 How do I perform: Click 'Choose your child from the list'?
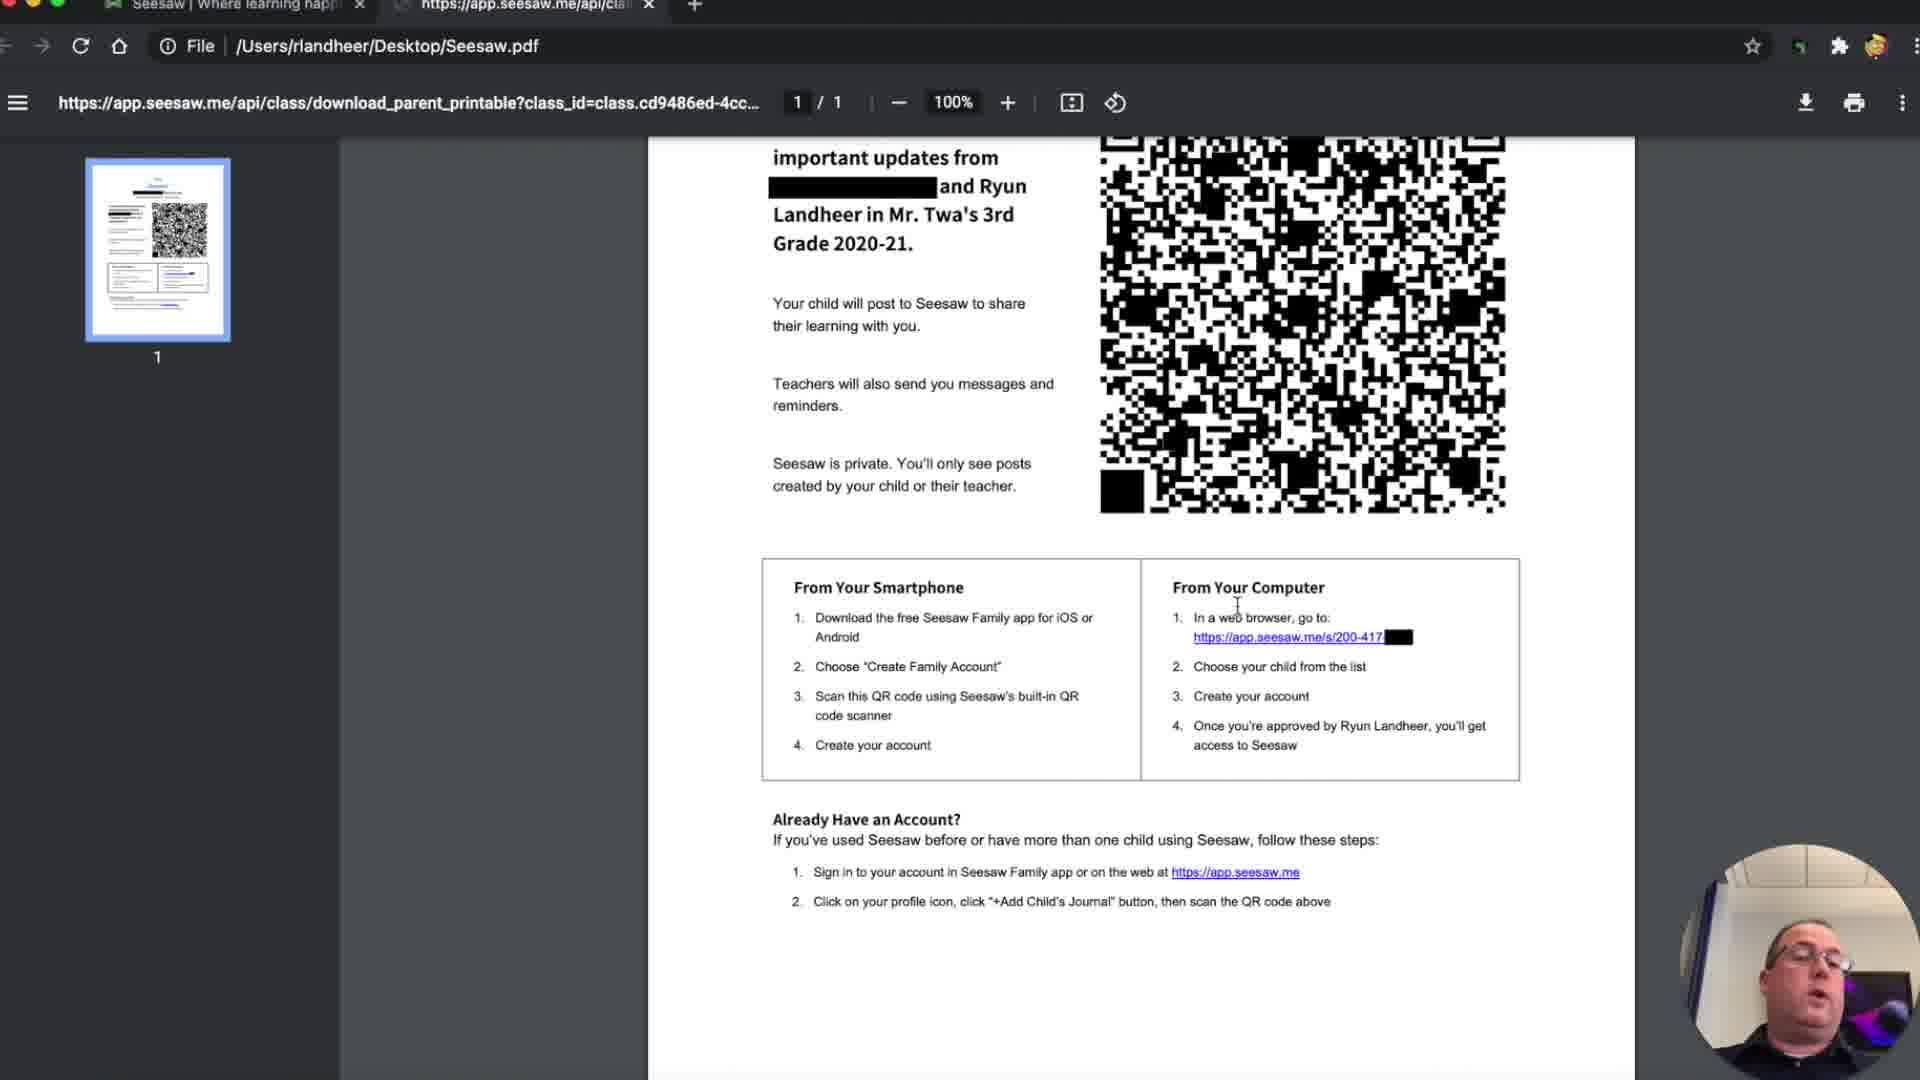[1279, 667]
